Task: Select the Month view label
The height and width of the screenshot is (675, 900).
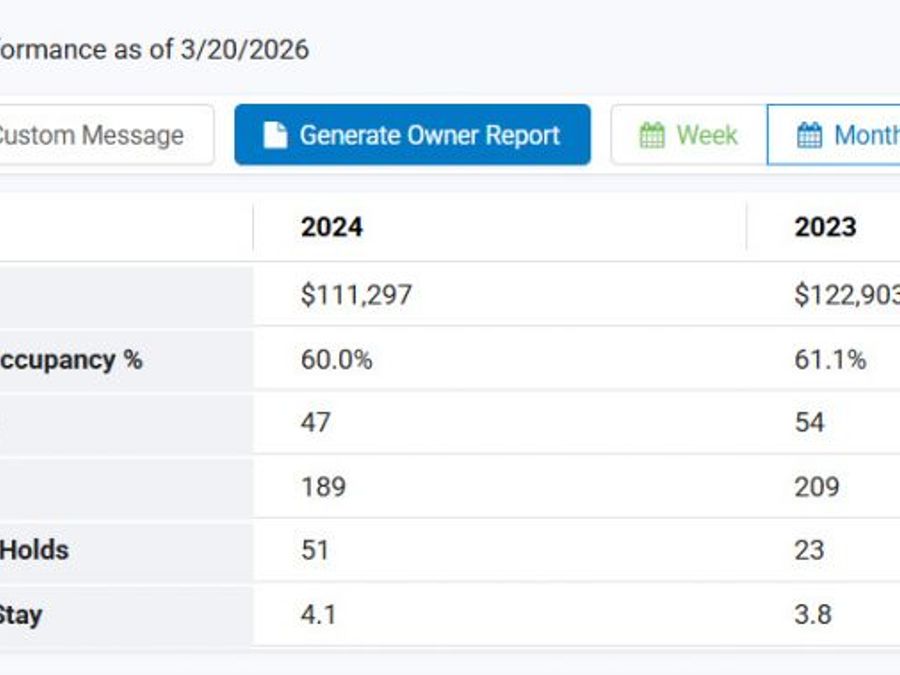Action: point(866,135)
